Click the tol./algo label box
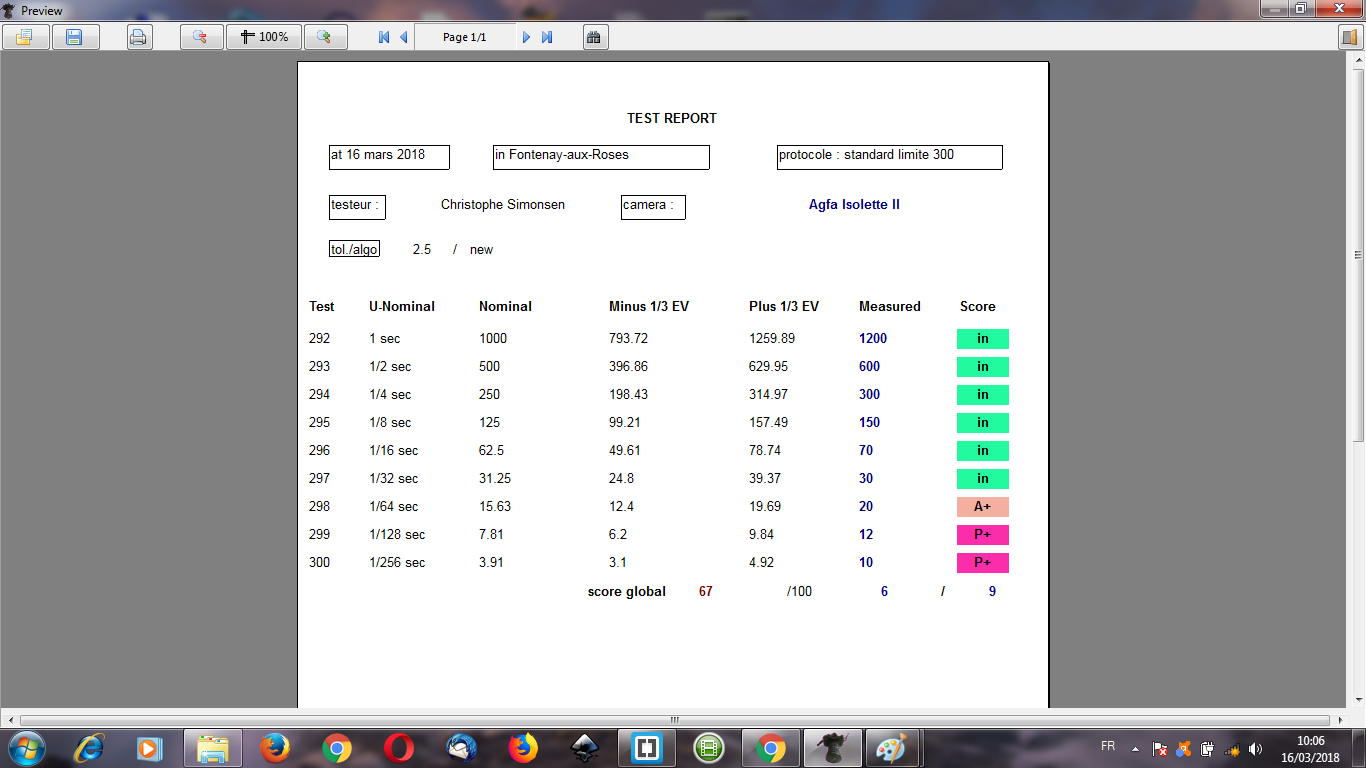The image size is (1366, 768). [354, 249]
